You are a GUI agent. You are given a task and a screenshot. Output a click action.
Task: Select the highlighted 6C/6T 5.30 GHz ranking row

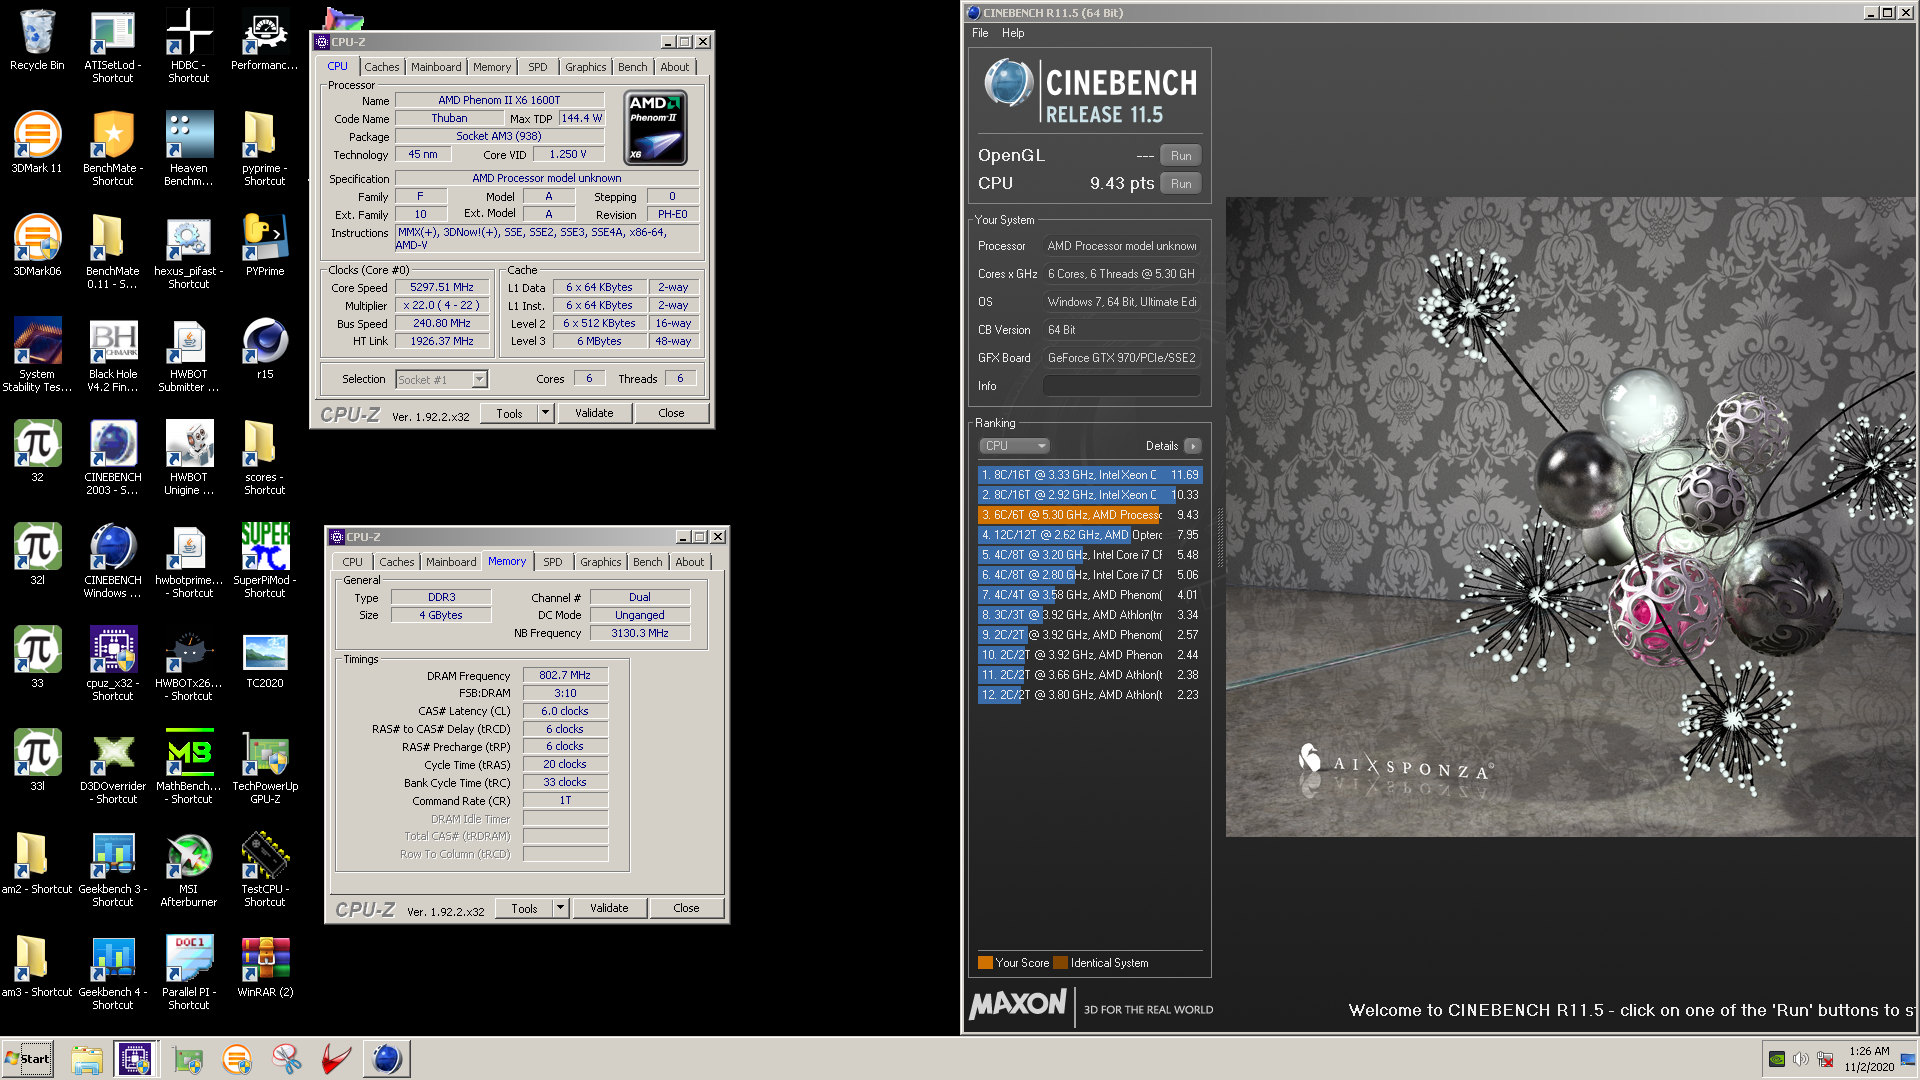[x=1089, y=515]
